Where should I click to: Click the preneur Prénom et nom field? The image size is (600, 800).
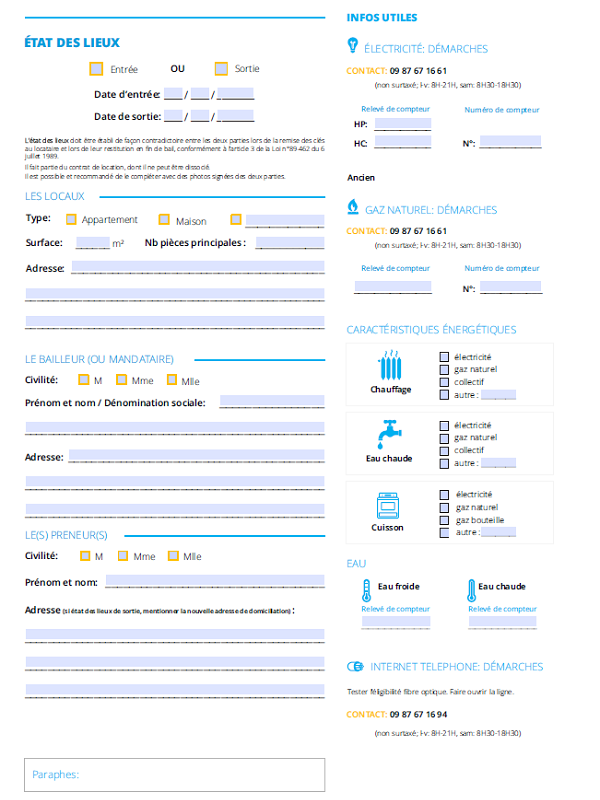[215, 581]
